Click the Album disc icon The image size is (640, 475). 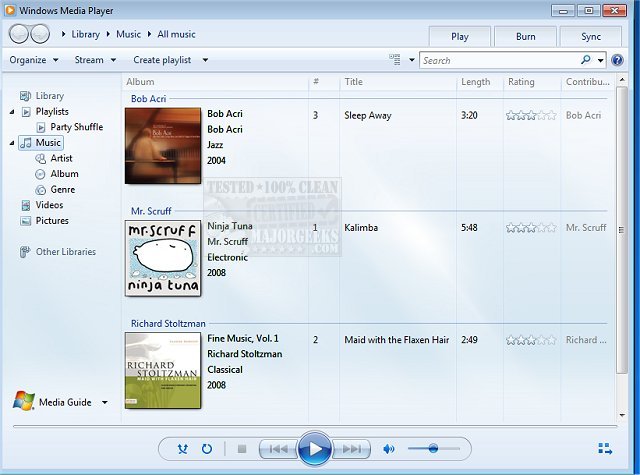click(40, 174)
